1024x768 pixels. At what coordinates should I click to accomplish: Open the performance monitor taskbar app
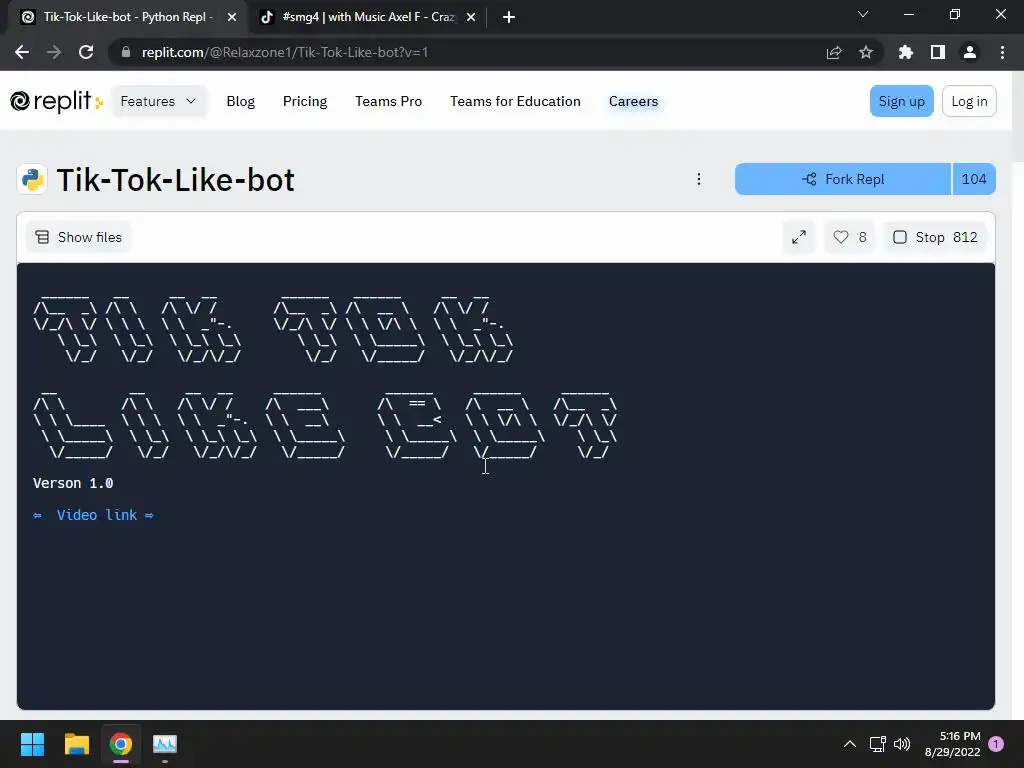point(165,744)
